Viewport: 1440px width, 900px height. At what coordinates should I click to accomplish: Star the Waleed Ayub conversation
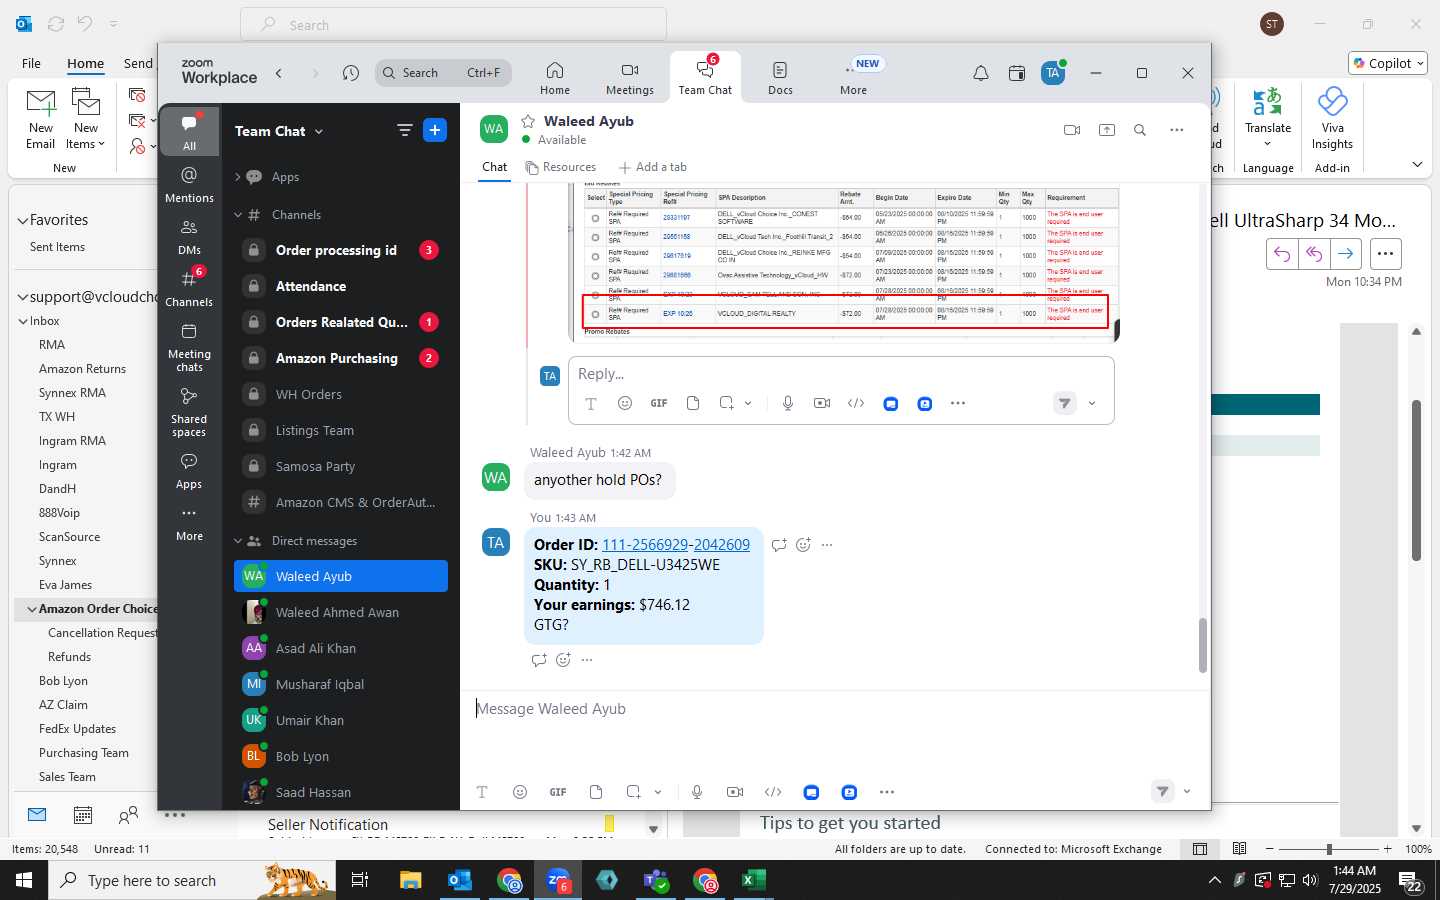click(x=528, y=121)
